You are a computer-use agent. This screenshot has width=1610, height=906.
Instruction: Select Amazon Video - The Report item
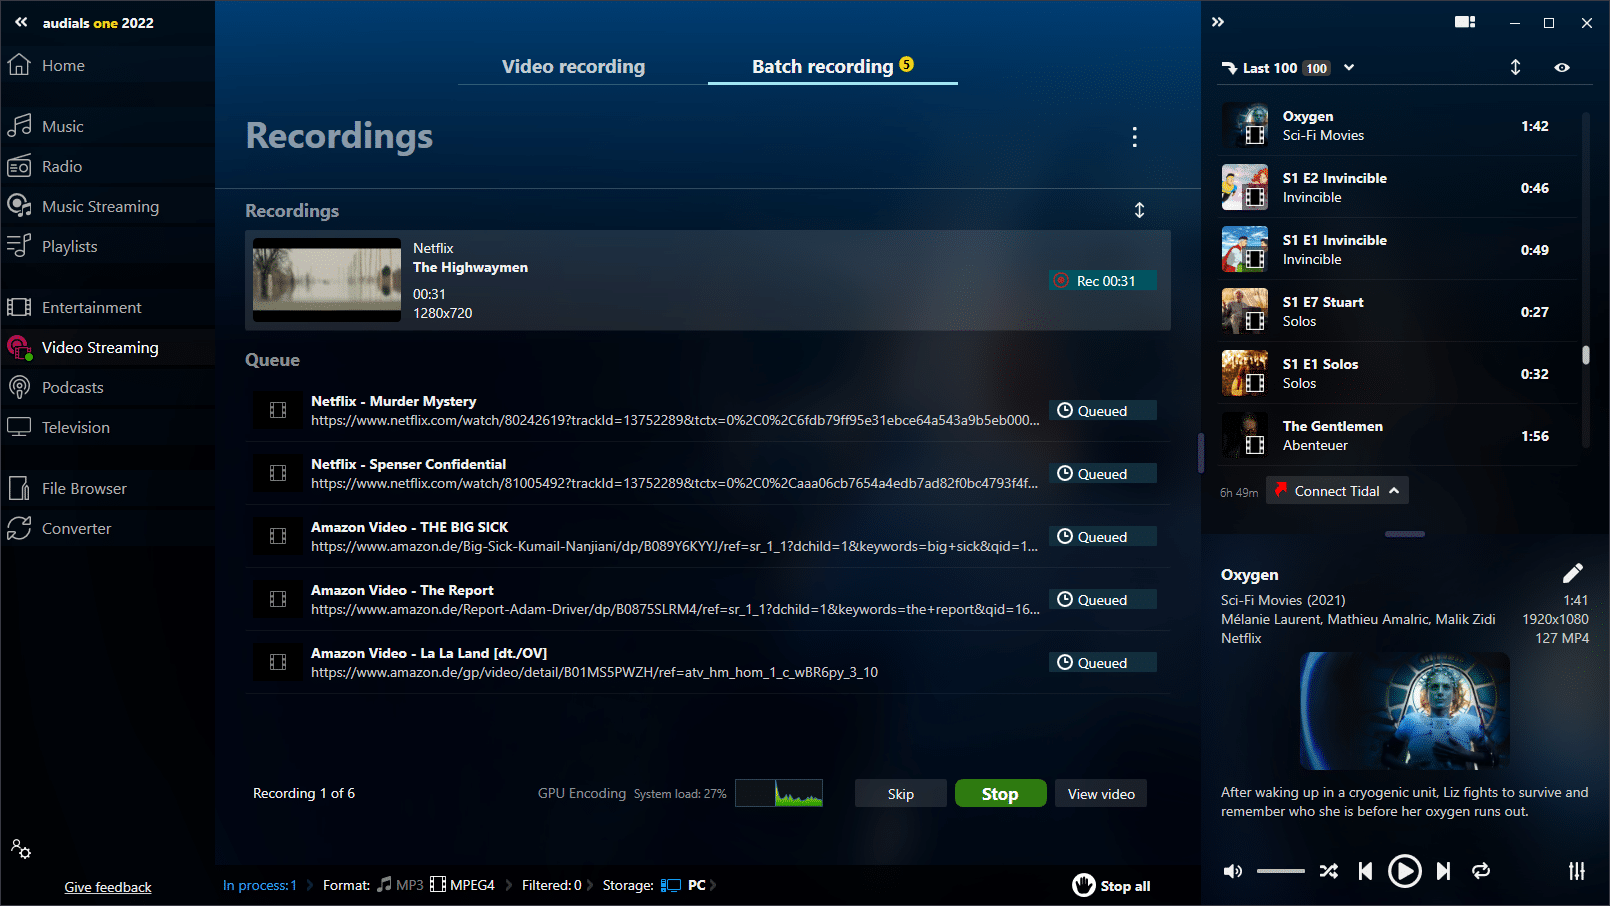click(x=708, y=599)
